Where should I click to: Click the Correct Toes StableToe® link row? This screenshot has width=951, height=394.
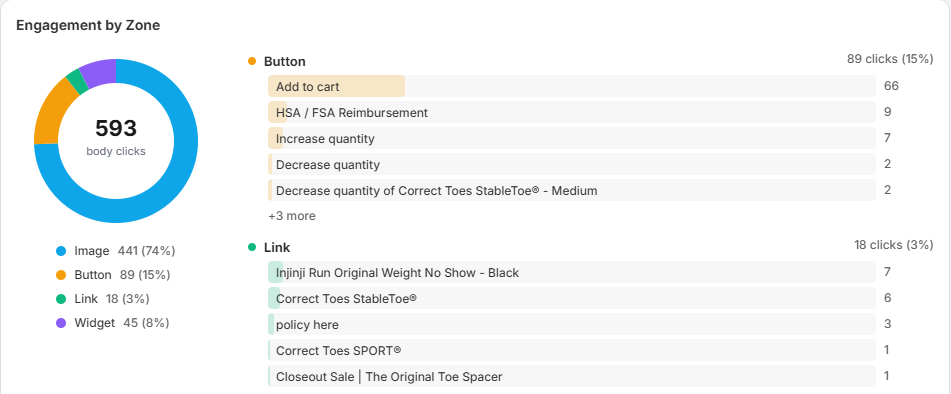[x=571, y=298]
